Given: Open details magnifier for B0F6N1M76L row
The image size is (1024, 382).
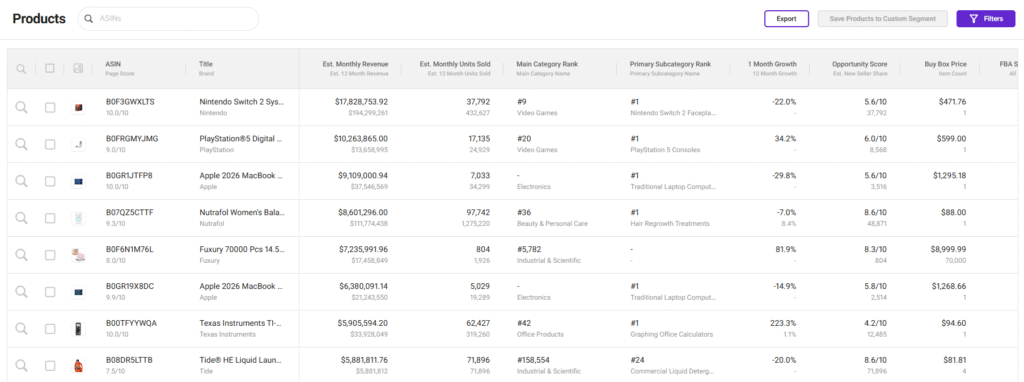Looking at the screenshot, I should 22,255.
